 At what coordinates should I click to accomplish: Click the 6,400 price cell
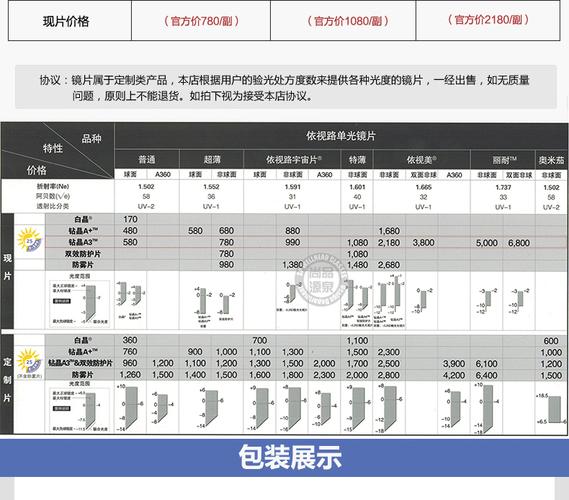486,375
